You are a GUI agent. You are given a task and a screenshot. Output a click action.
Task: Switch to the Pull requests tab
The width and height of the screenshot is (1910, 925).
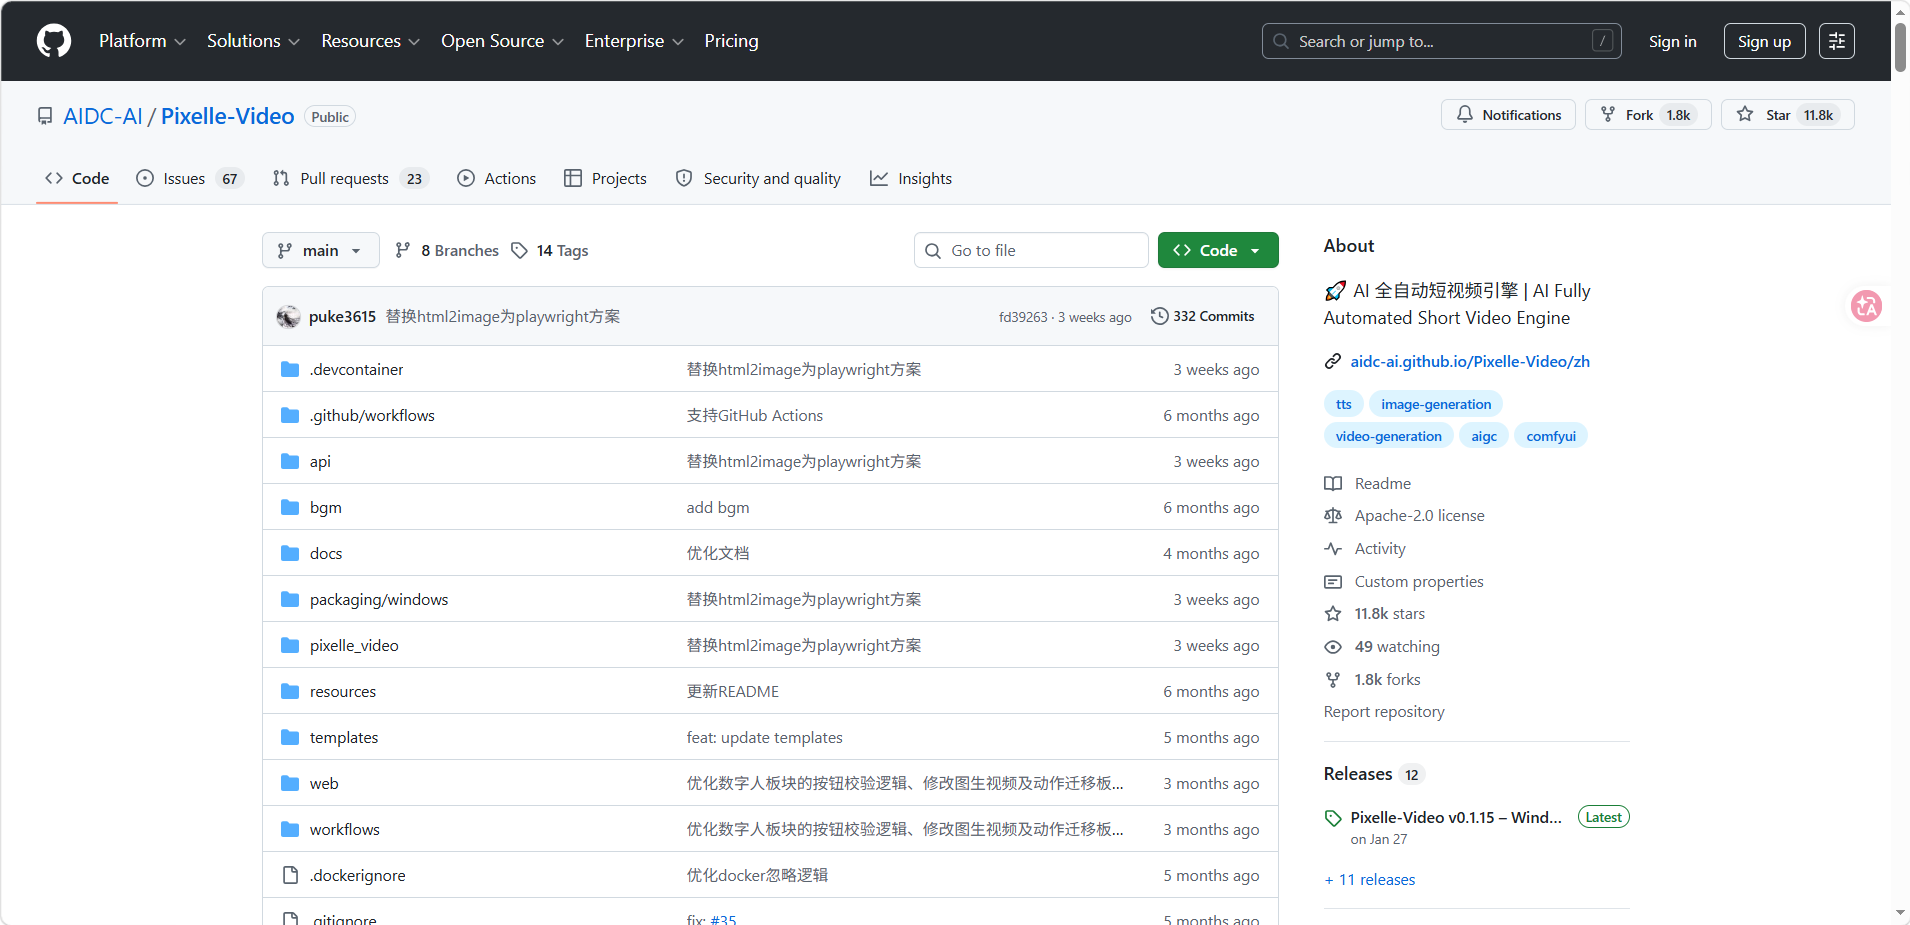pos(350,178)
